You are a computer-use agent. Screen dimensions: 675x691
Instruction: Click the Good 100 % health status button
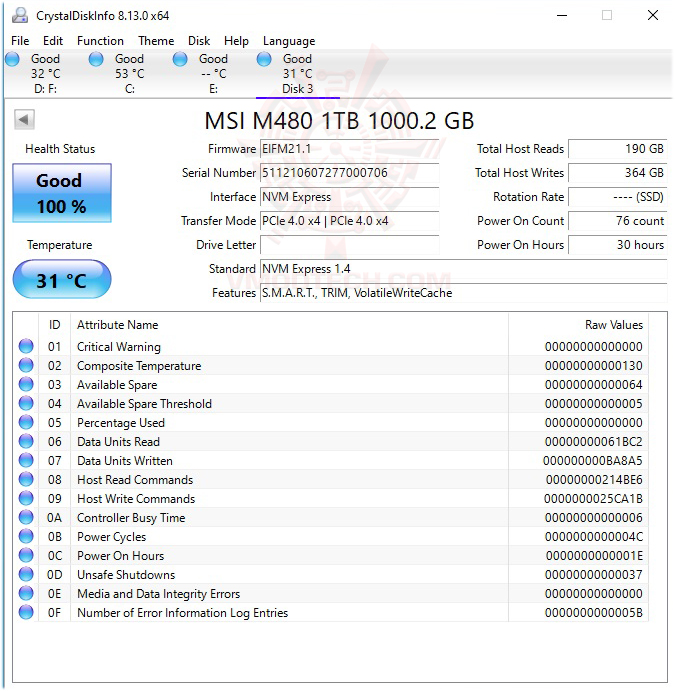click(x=62, y=193)
